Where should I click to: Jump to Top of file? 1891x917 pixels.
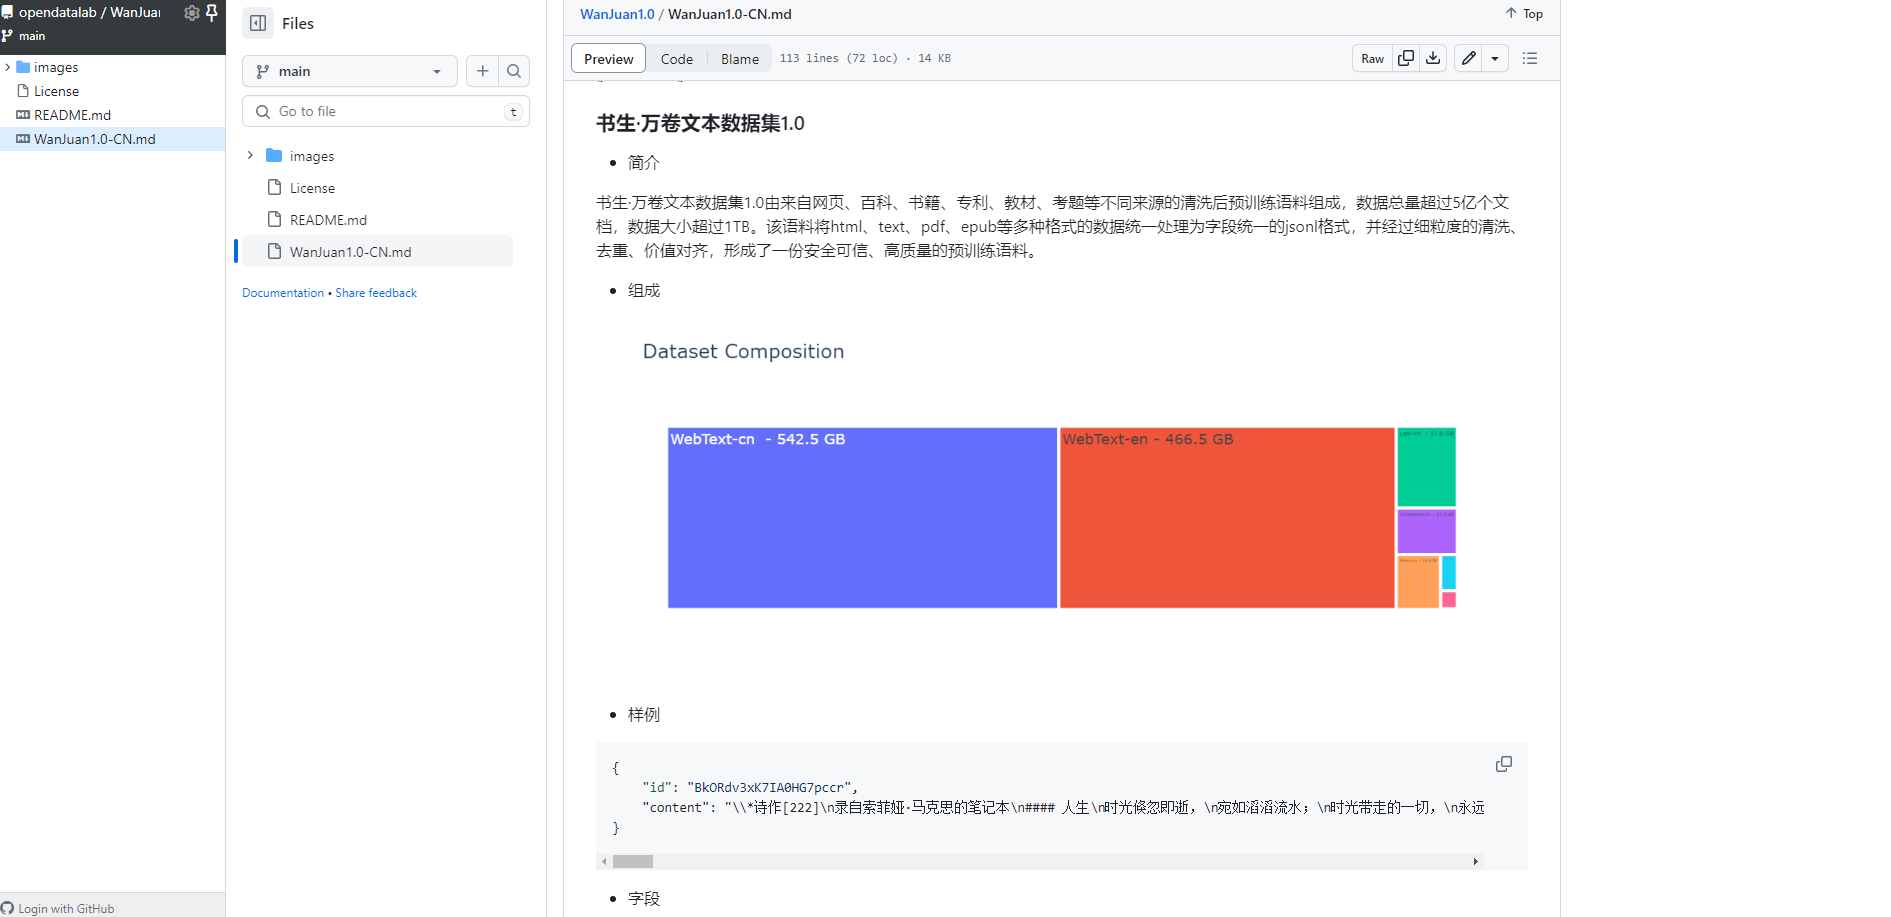1524,13
